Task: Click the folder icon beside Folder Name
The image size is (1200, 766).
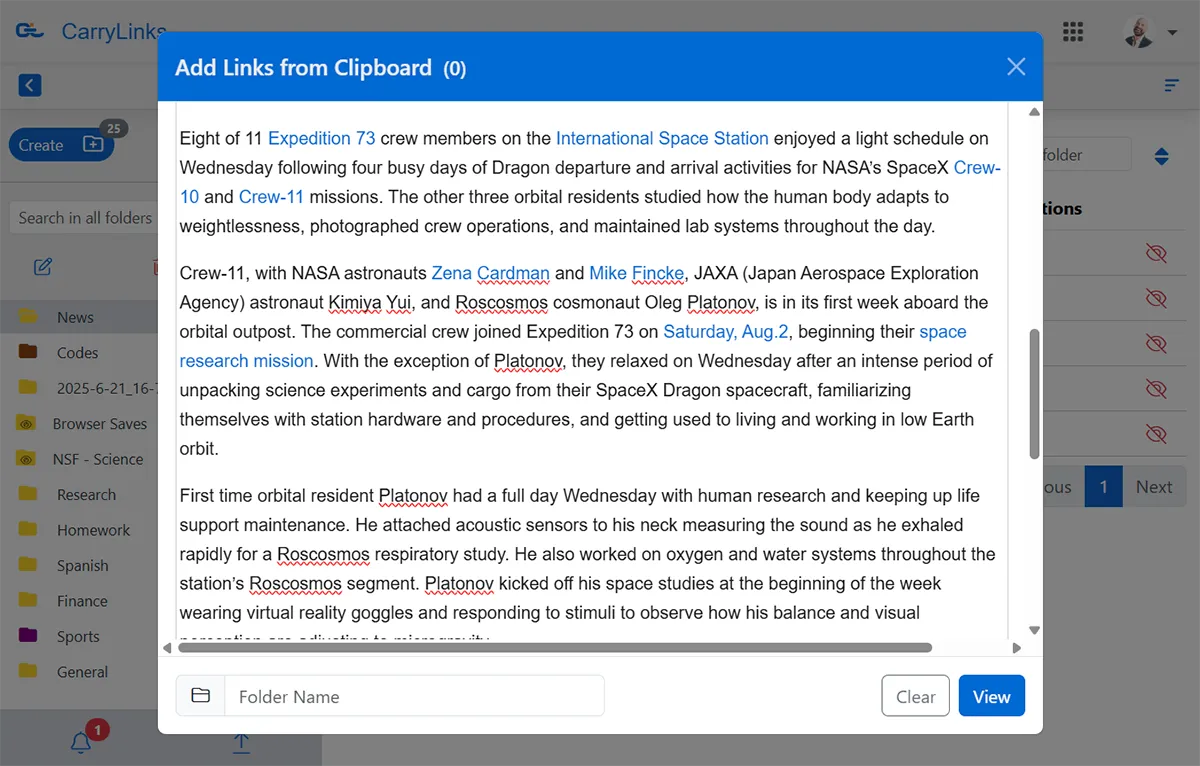Action: (201, 696)
